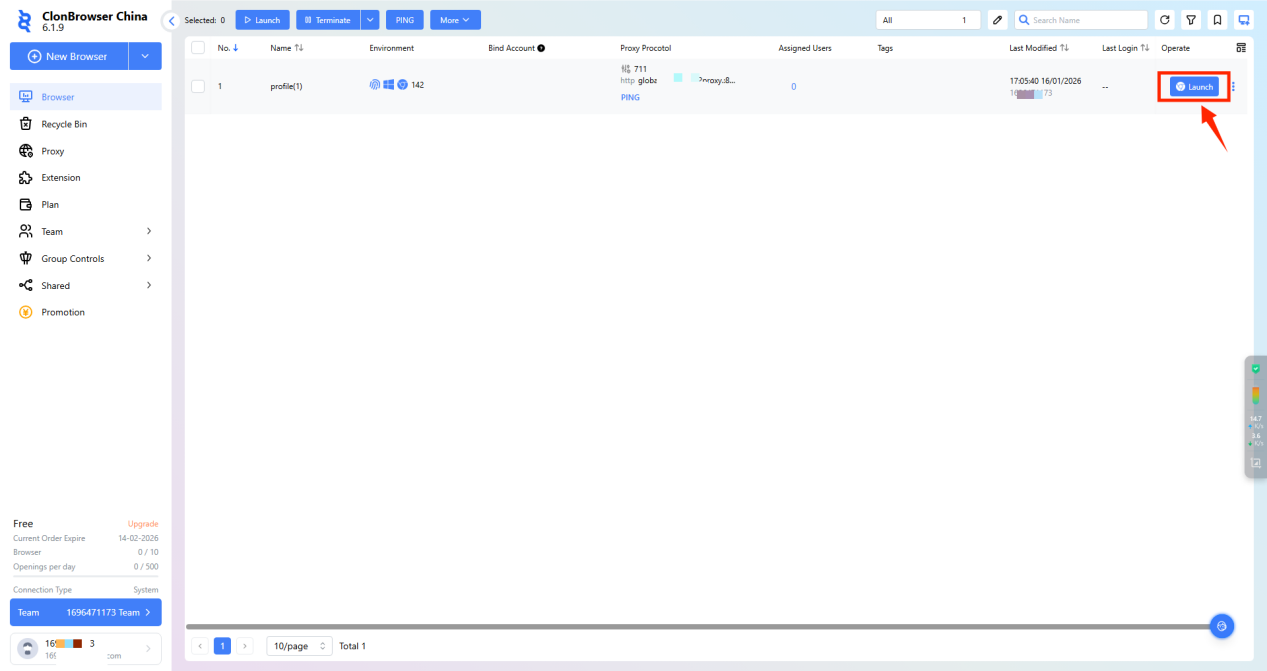Open the filter funnel icon
Screen dimensions: 1267x671
pyautogui.click(x=1191, y=20)
